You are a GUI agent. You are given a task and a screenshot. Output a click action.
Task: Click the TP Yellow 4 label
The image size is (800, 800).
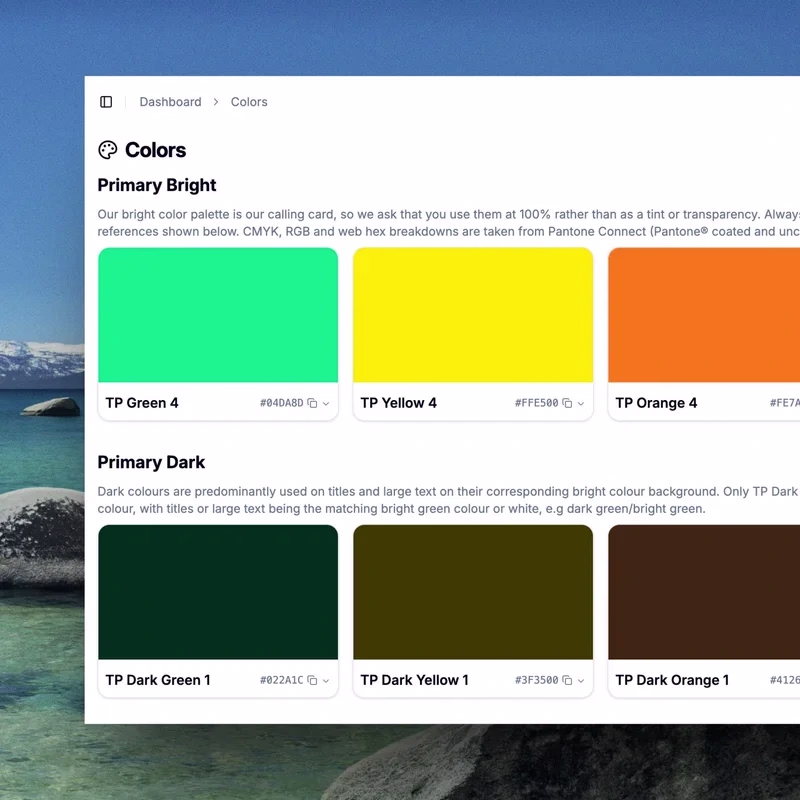click(x=398, y=403)
